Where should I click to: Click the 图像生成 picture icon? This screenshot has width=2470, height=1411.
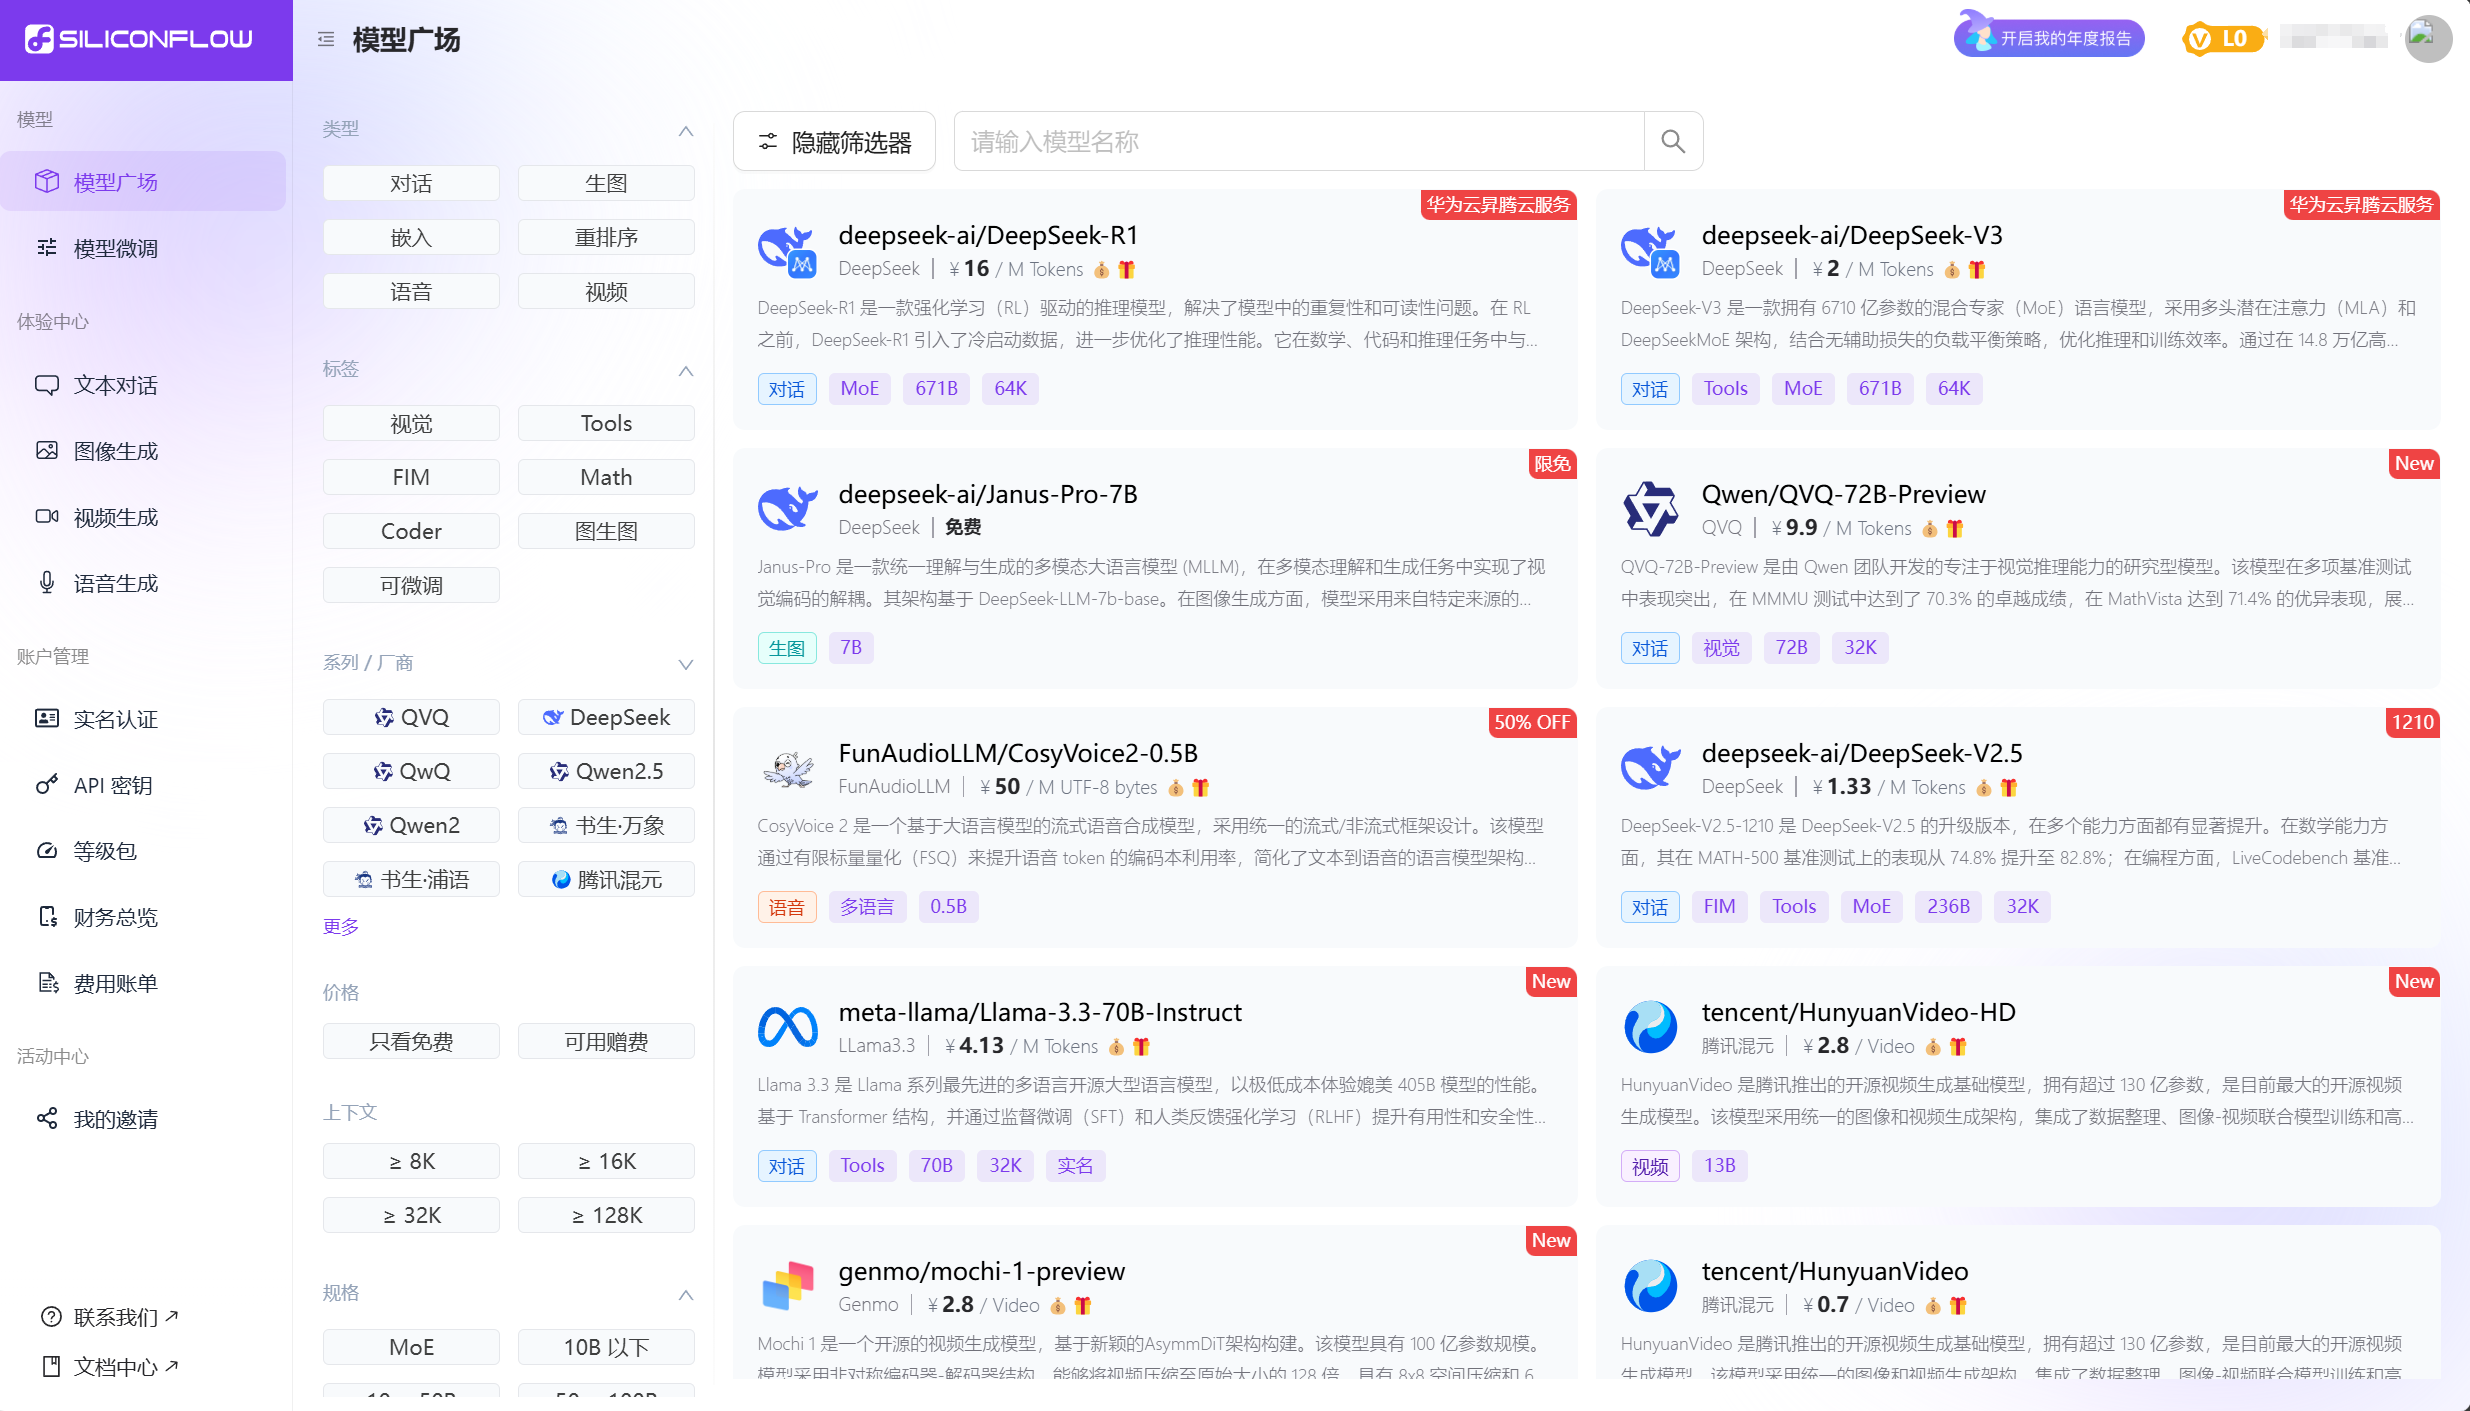click(x=47, y=450)
